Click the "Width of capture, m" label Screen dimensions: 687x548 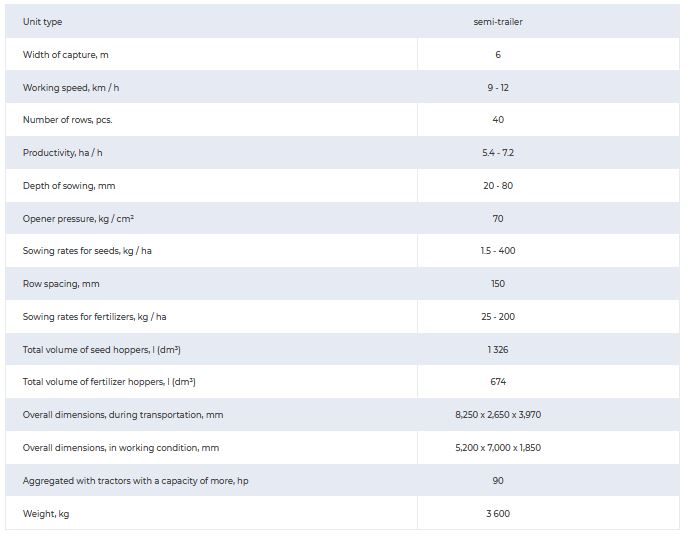[x=66, y=55]
